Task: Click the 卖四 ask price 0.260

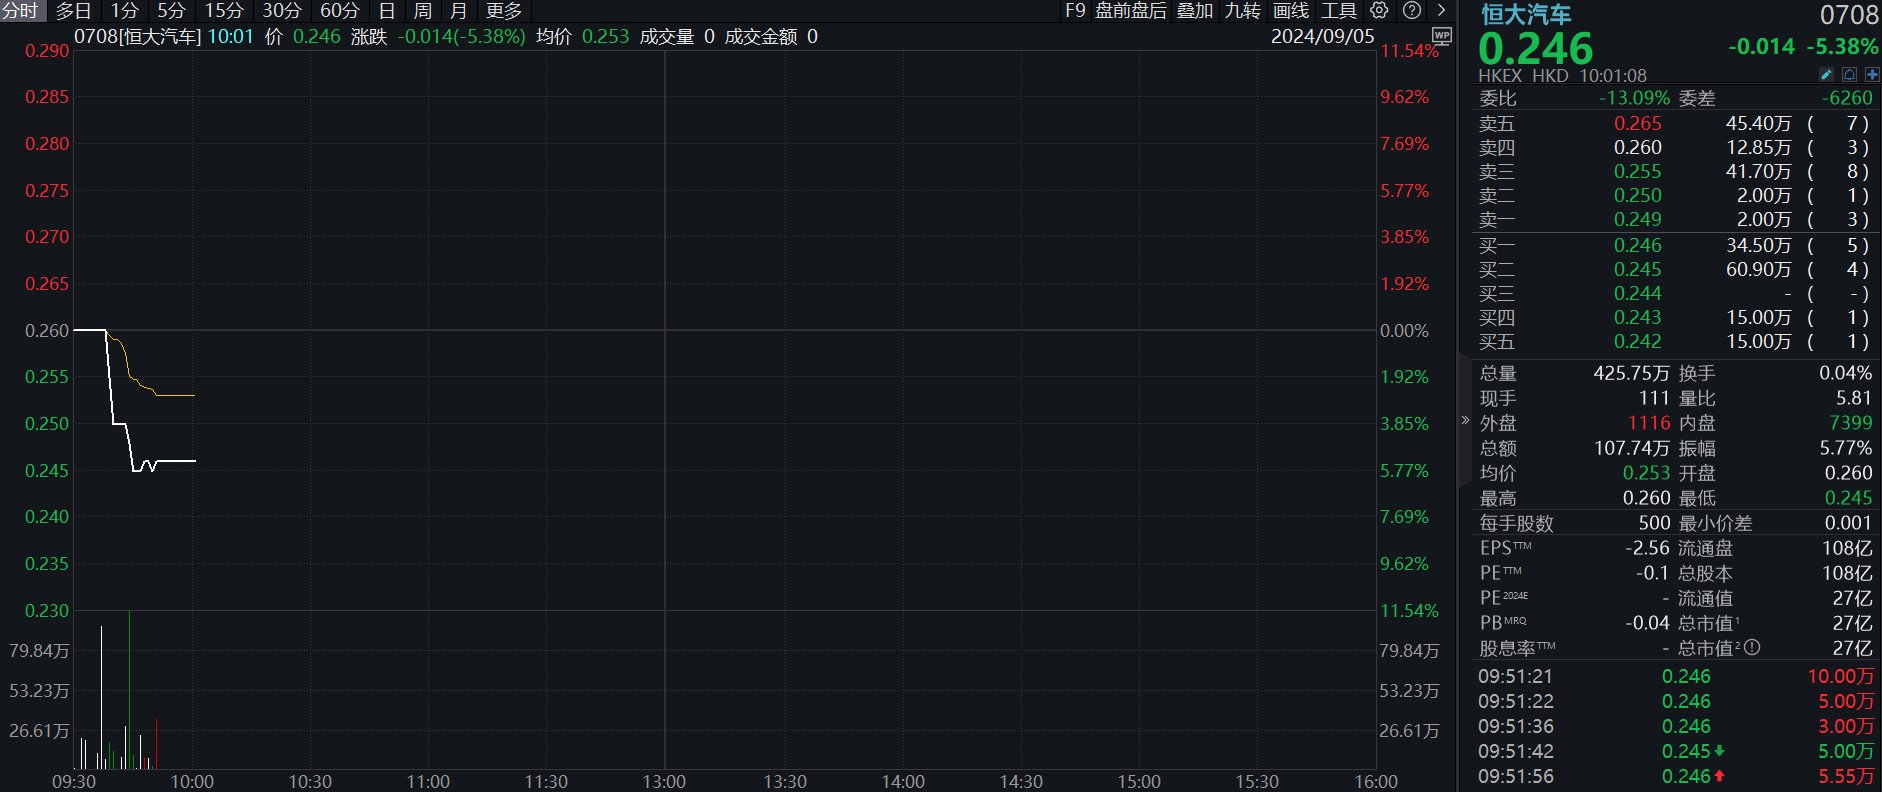Action: 1637,147
